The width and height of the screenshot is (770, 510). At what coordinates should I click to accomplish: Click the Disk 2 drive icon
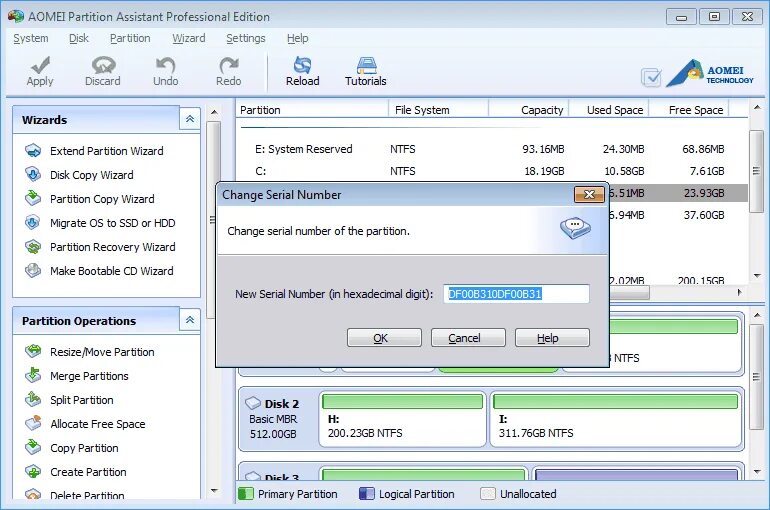pos(253,403)
